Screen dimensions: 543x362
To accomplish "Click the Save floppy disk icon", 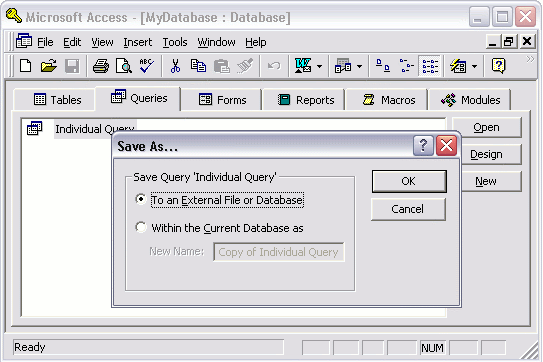I will point(72,66).
